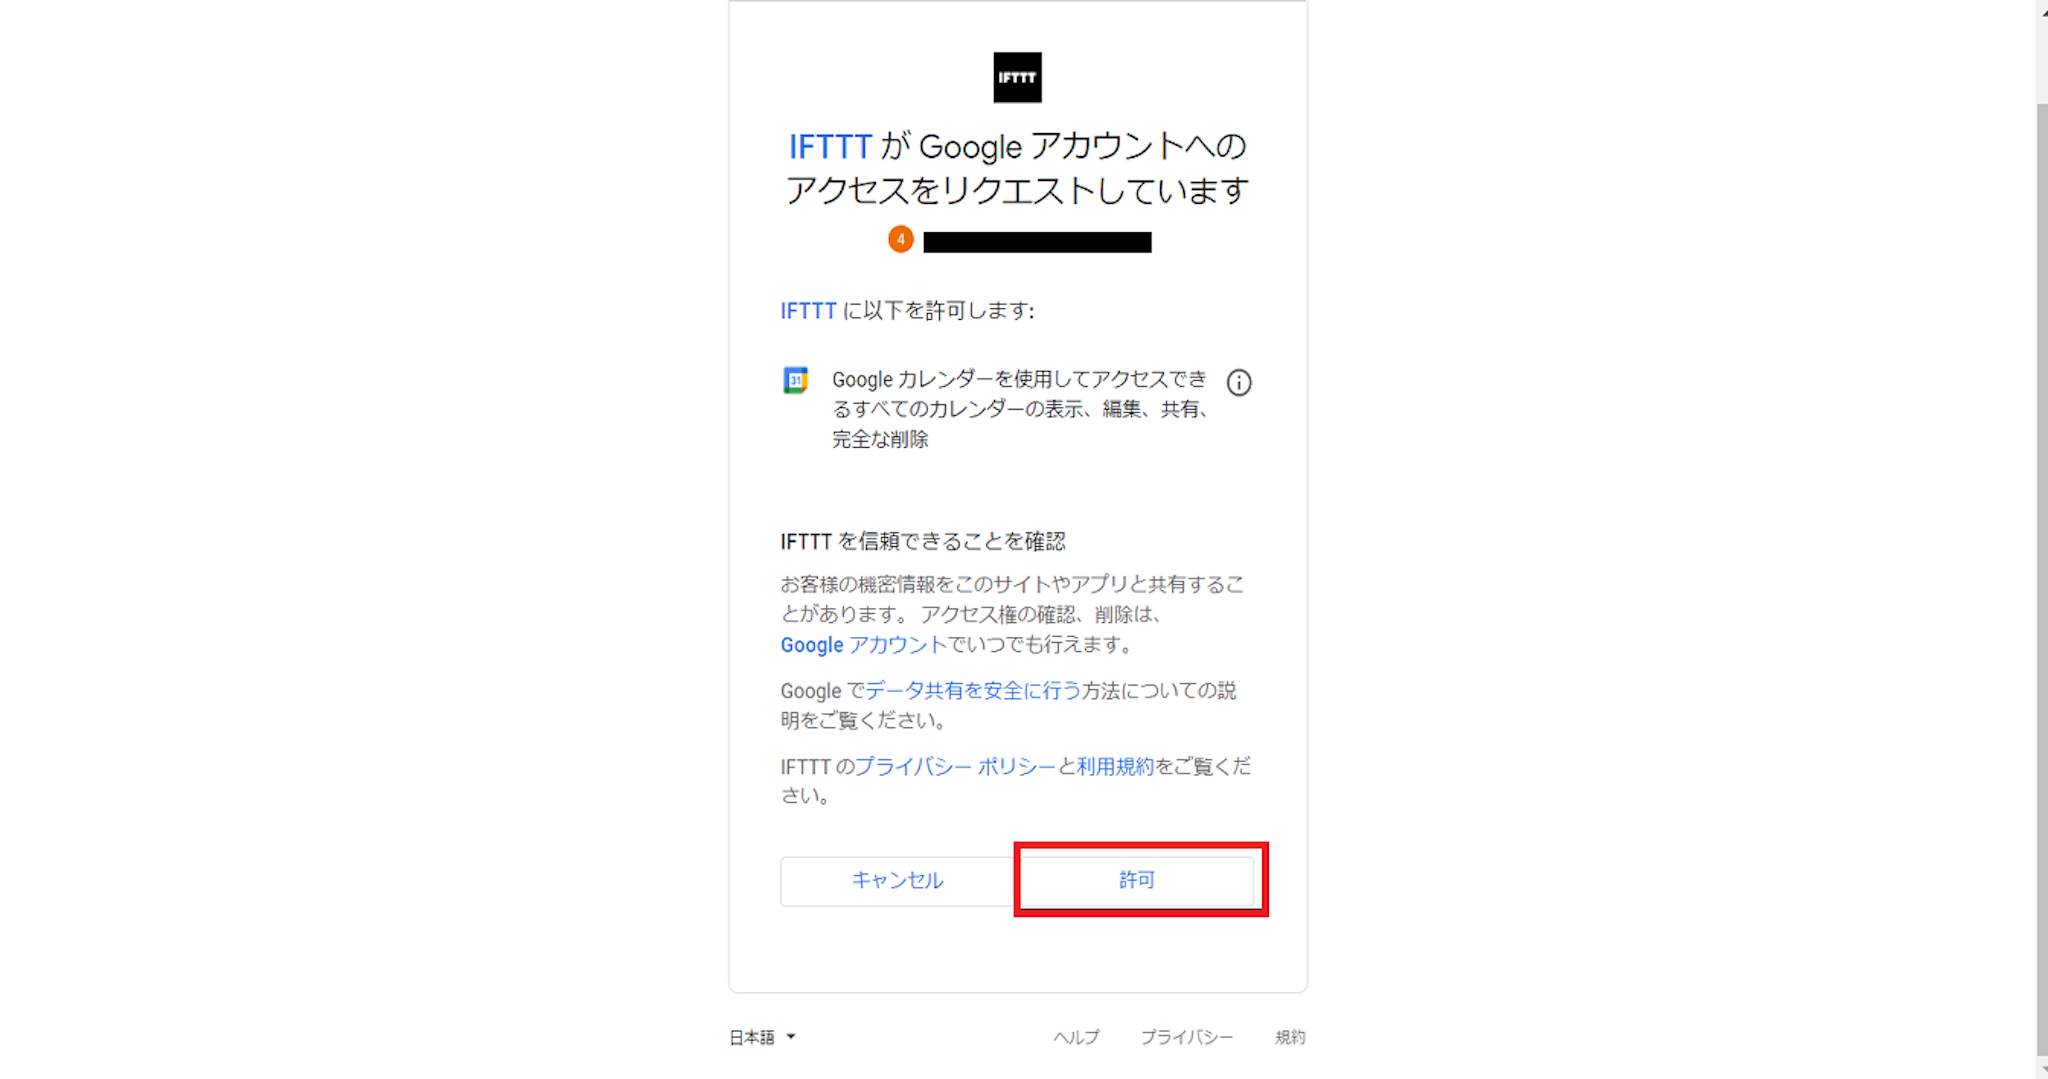This screenshot has width=2048, height=1079.
Task: Click the 規約 footer link
Action: (1290, 1037)
